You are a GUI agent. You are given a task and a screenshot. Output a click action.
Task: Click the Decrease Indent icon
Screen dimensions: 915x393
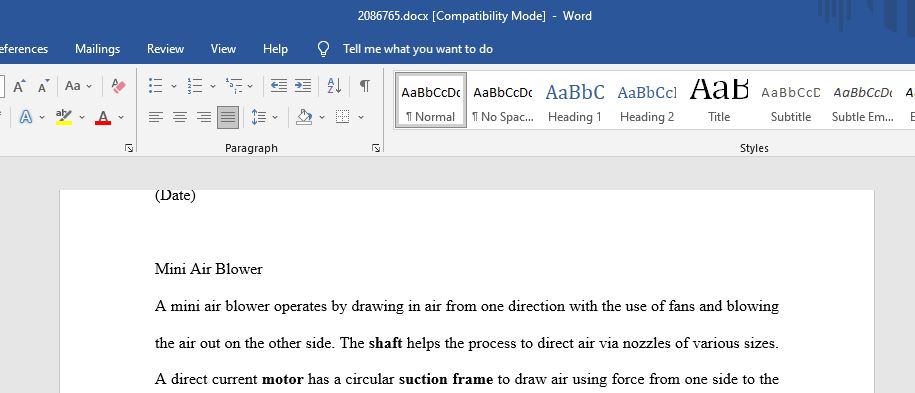(x=278, y=86)
